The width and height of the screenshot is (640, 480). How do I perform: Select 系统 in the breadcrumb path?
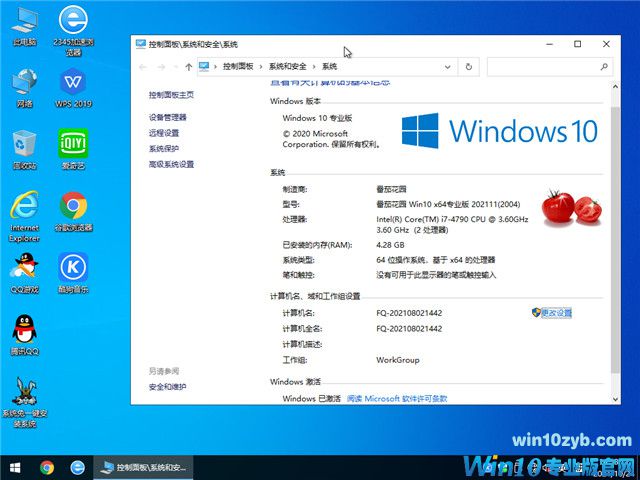329,66
